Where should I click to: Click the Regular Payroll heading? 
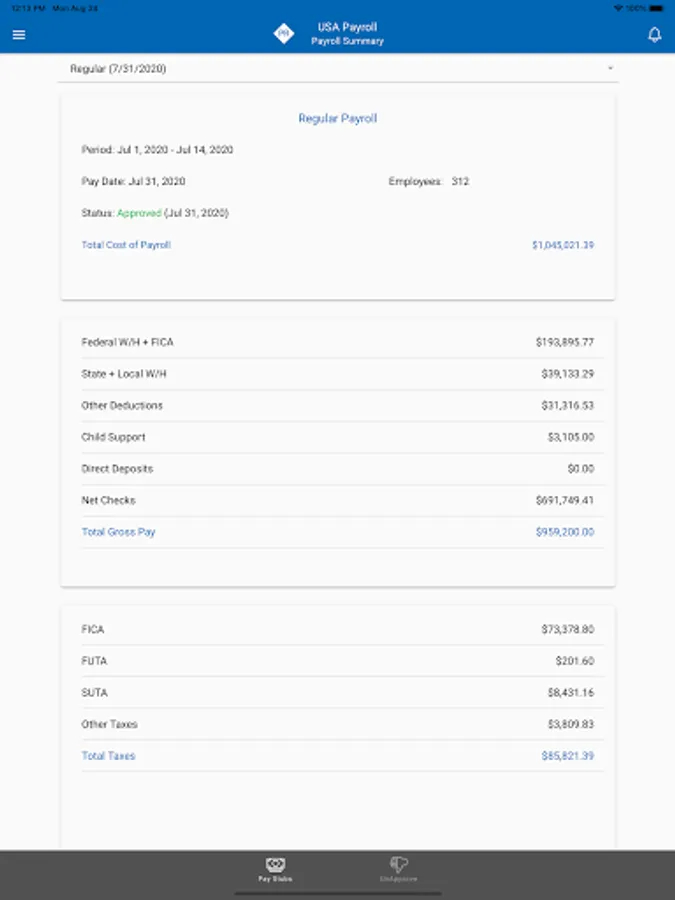(337, 118)
